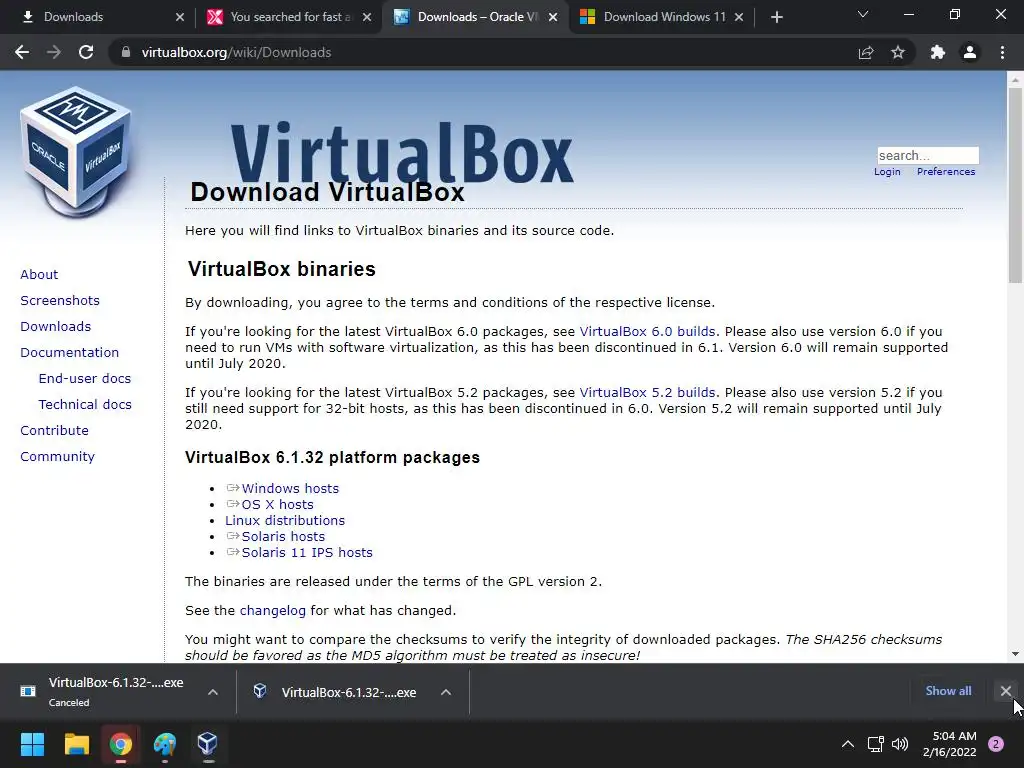
Task: Close the Download Windows 11 tab
Action: pos(739,17)
